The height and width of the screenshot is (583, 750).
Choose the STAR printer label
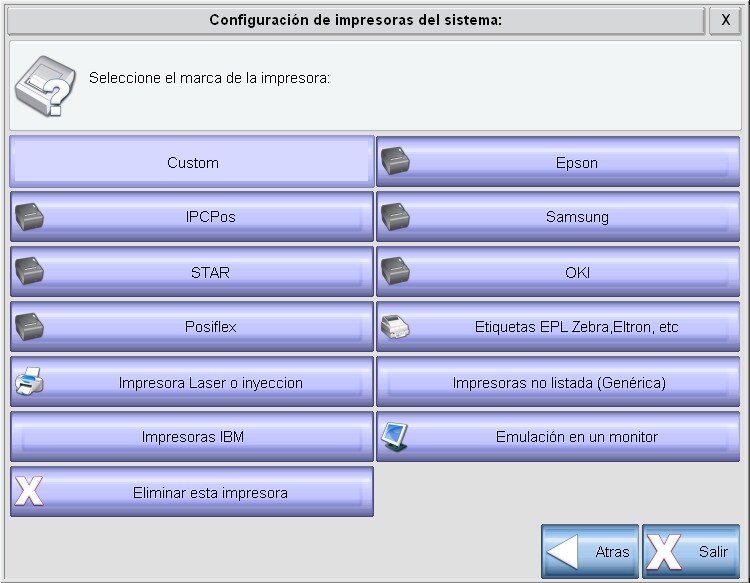[210, 272]
